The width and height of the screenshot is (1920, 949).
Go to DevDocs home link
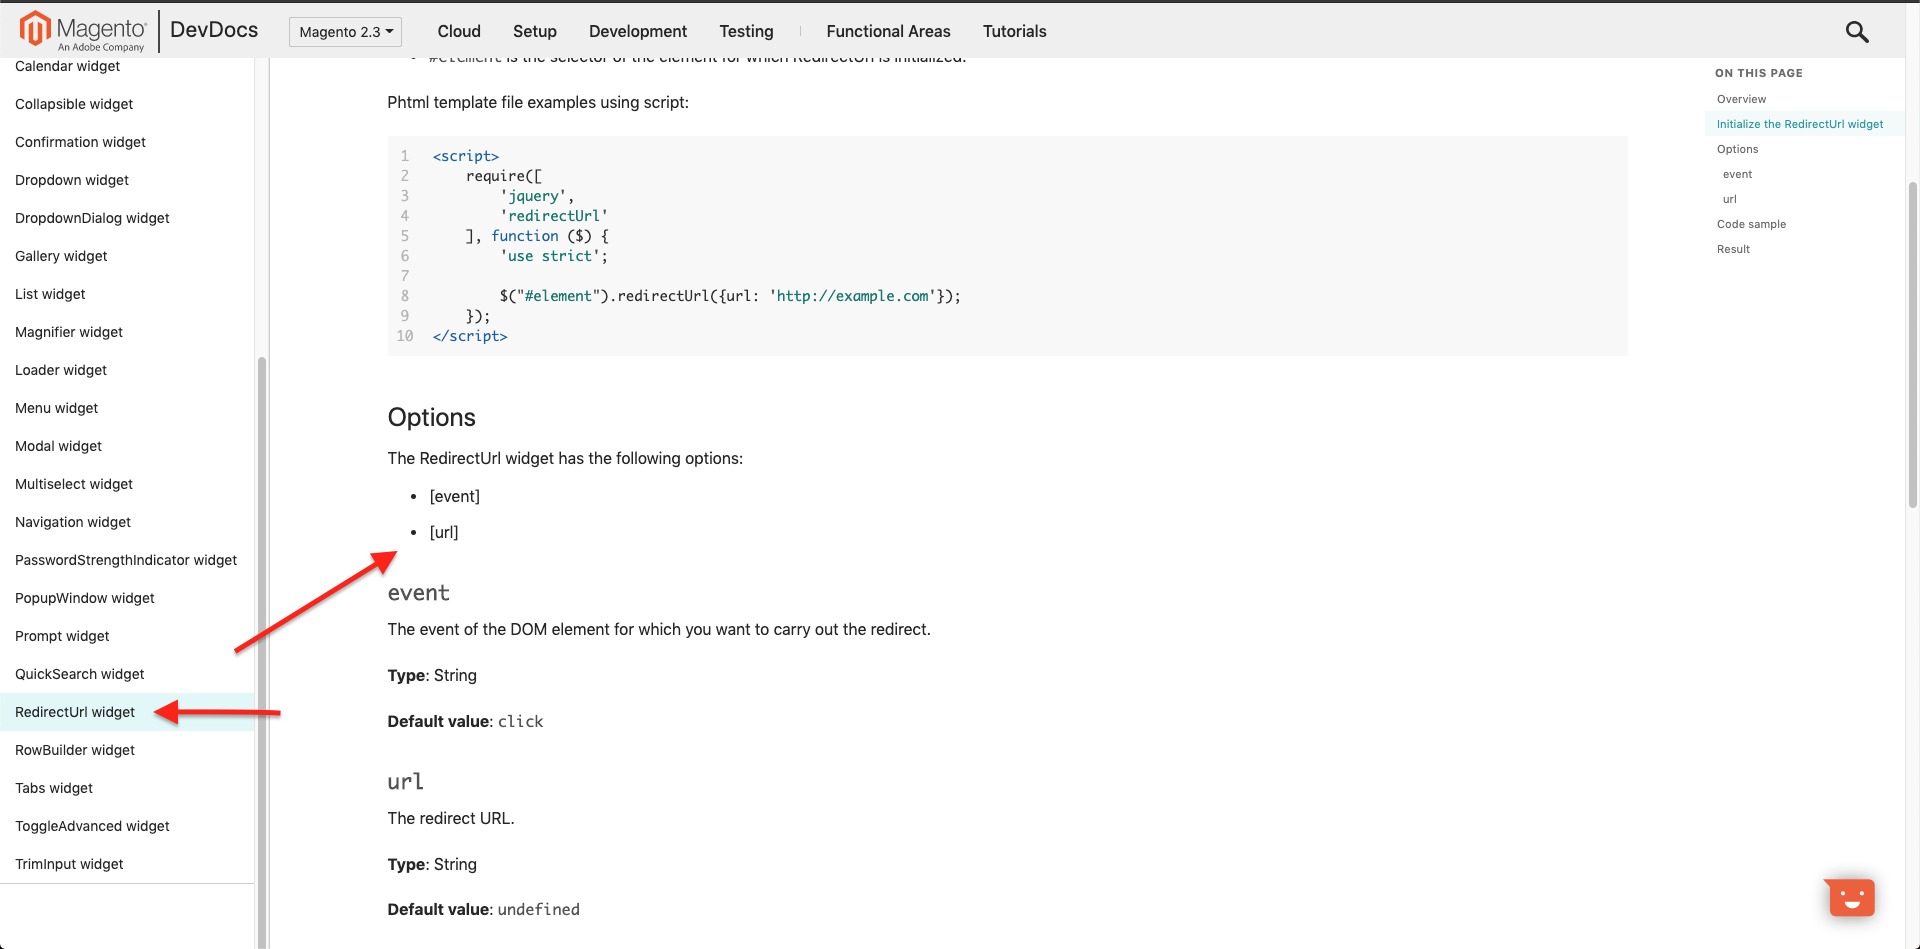click(x=214, y=30)
